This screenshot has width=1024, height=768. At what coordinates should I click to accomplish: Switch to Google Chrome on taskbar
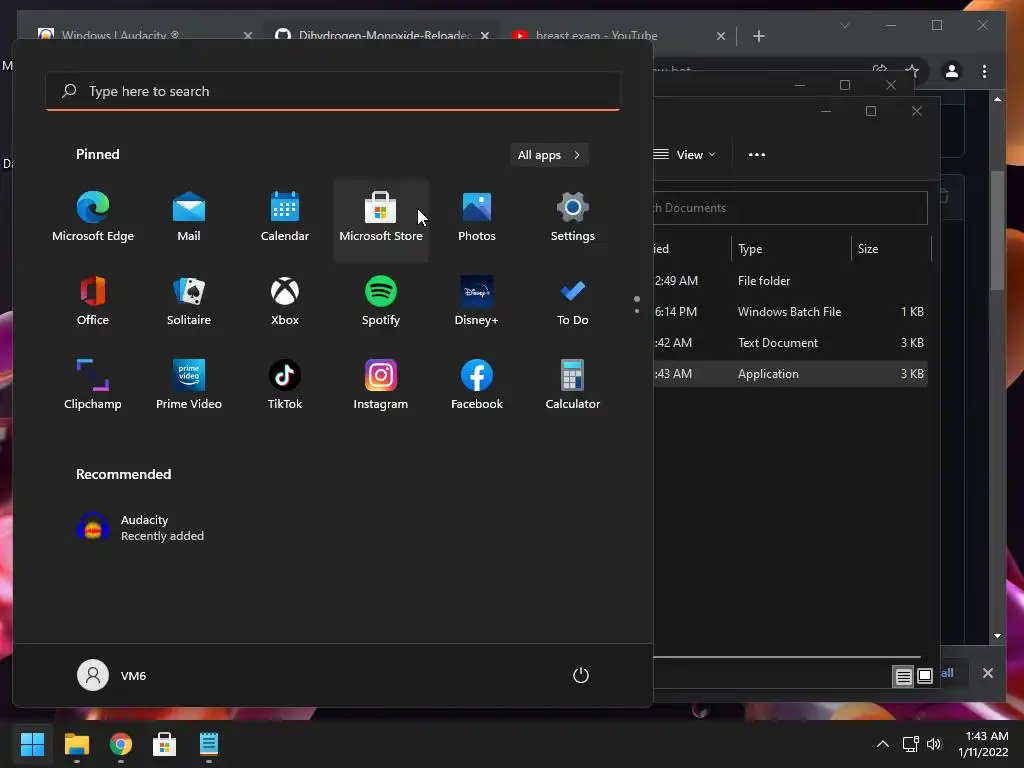click(121, 744)
